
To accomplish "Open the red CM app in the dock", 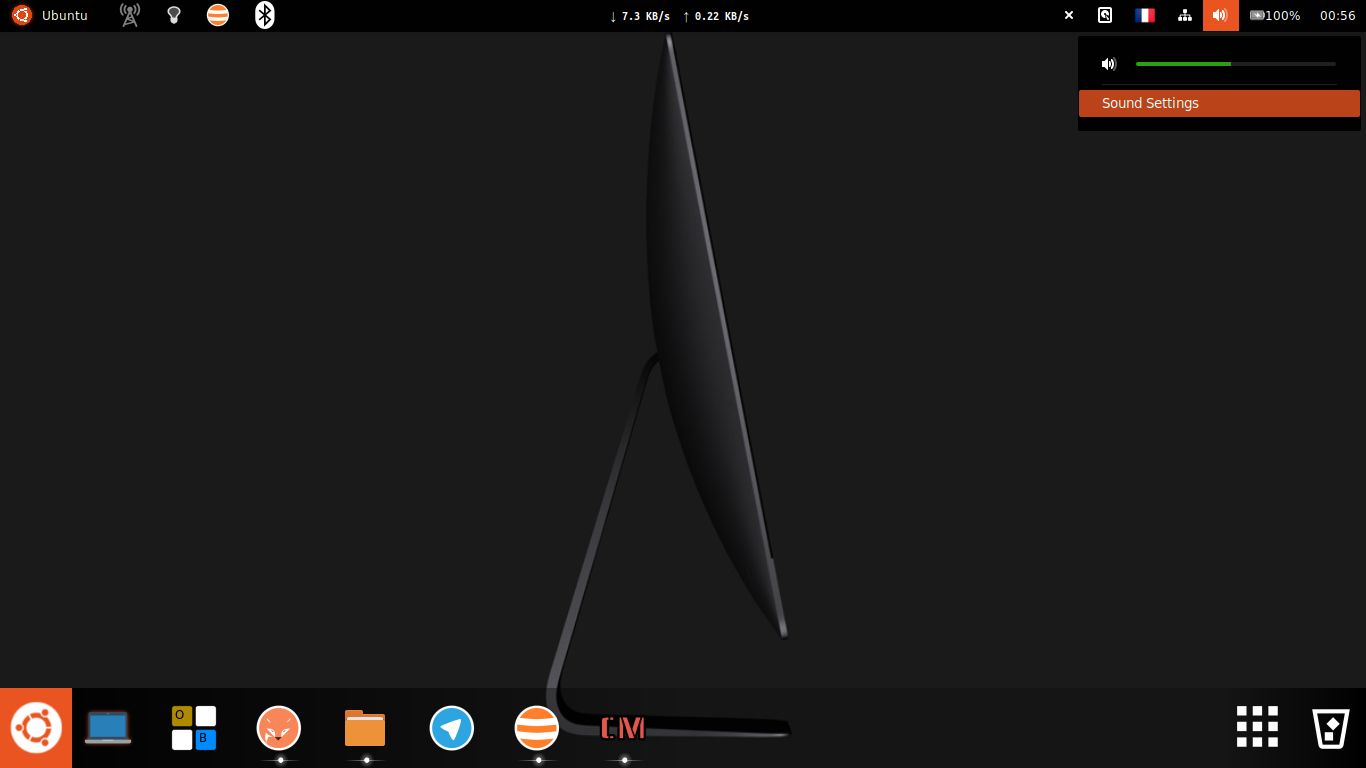I will [623, 728].
